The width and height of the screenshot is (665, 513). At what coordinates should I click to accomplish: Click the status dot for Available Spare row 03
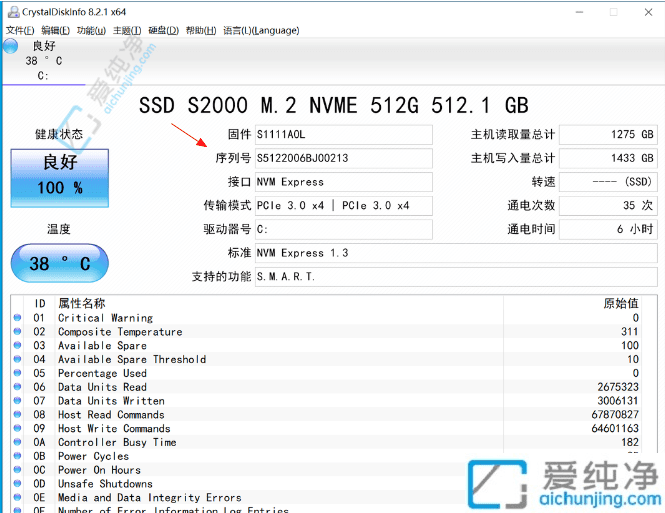pyautogui.click(x=17, y=346)
